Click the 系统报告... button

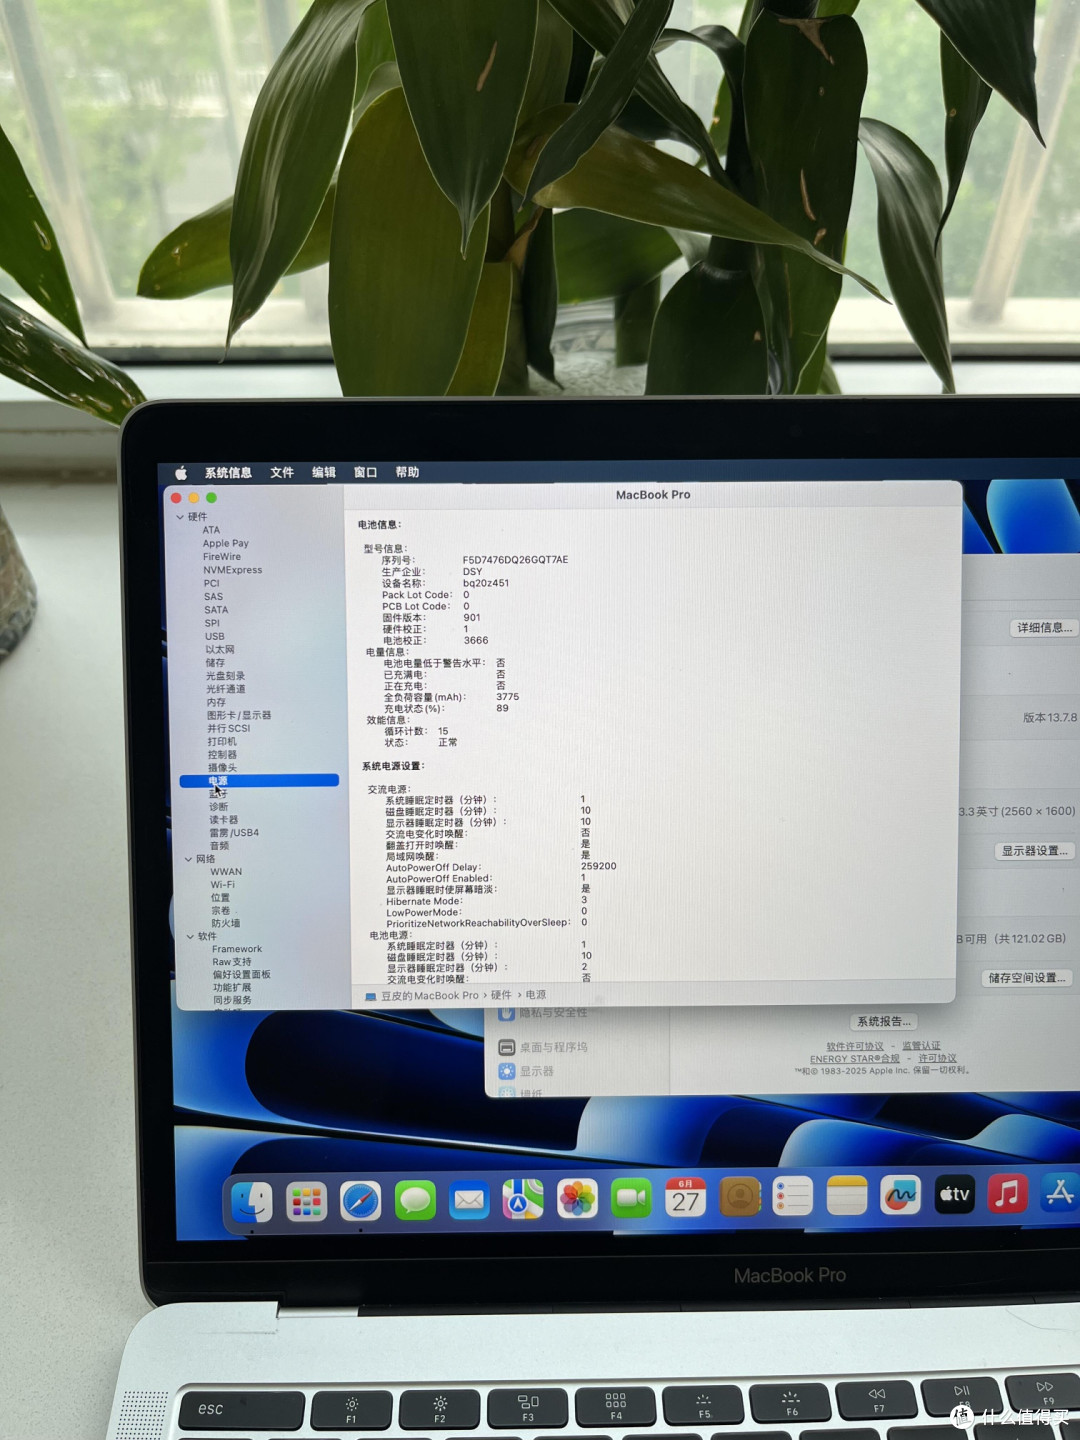[884, 1021]
